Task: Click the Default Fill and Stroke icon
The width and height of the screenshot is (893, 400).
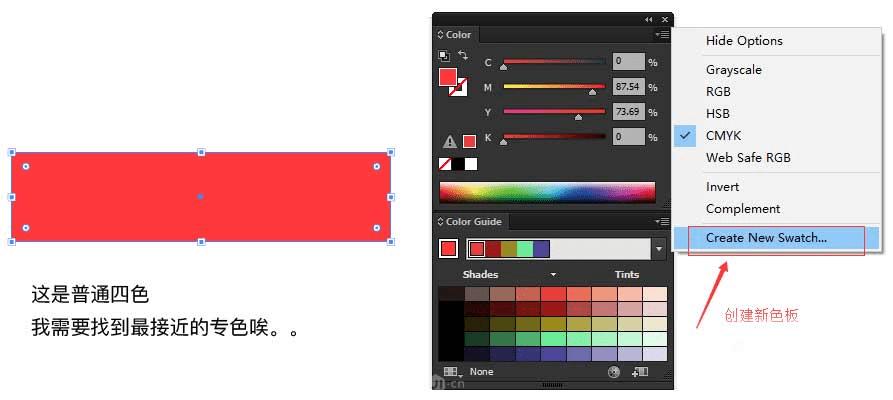Action: (x=444, y=55)
